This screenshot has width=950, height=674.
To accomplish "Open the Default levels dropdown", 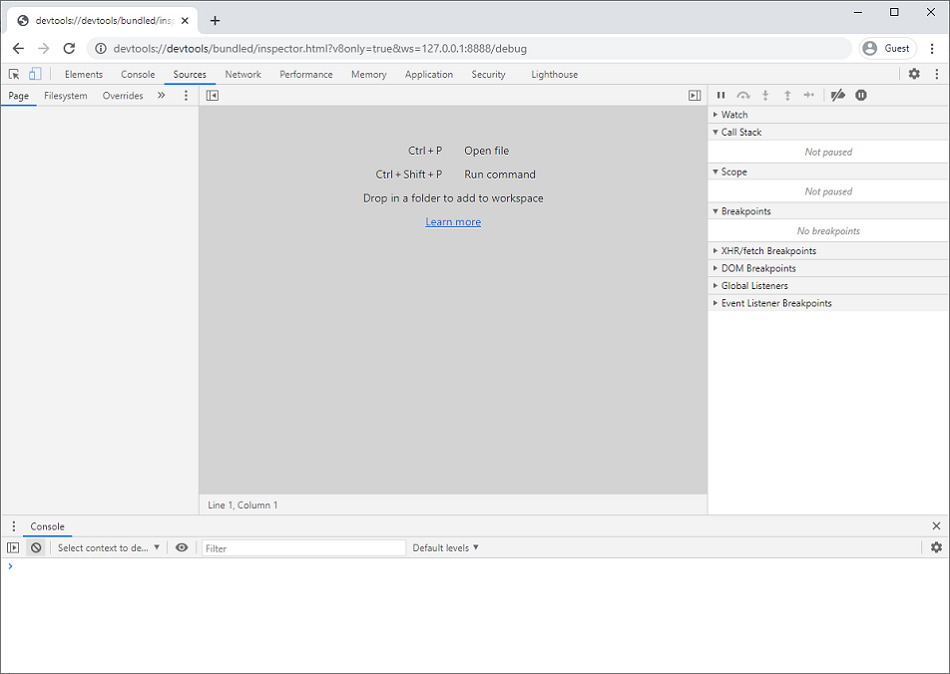I will (445, 548).
